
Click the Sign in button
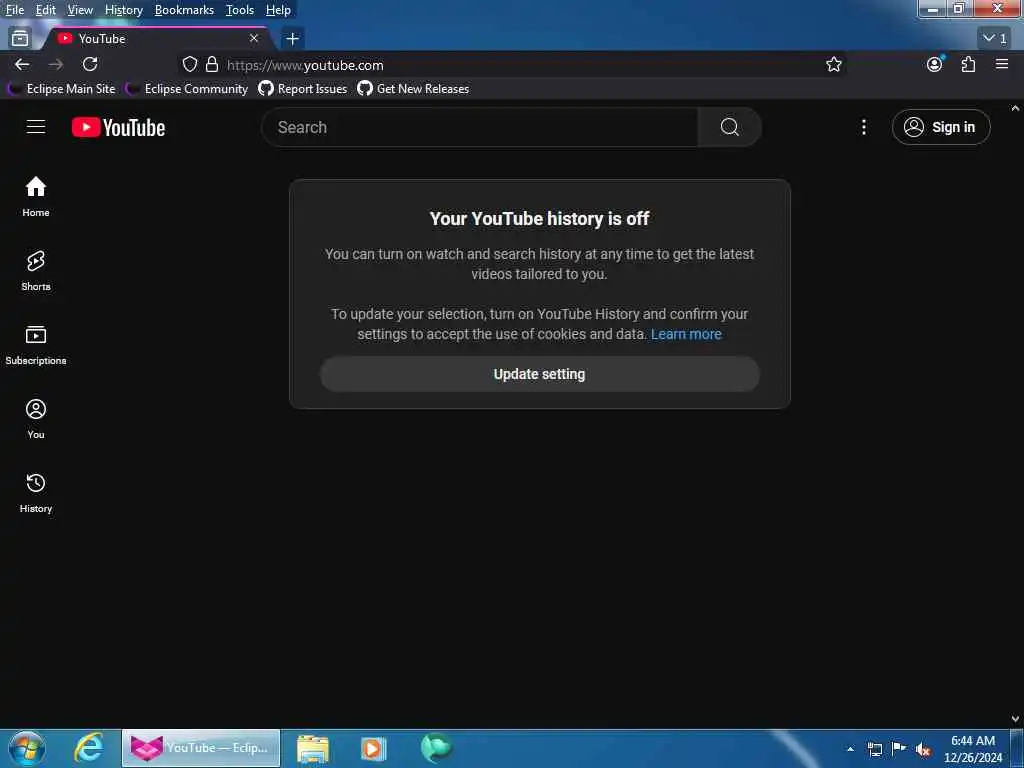tap(940, 127)
